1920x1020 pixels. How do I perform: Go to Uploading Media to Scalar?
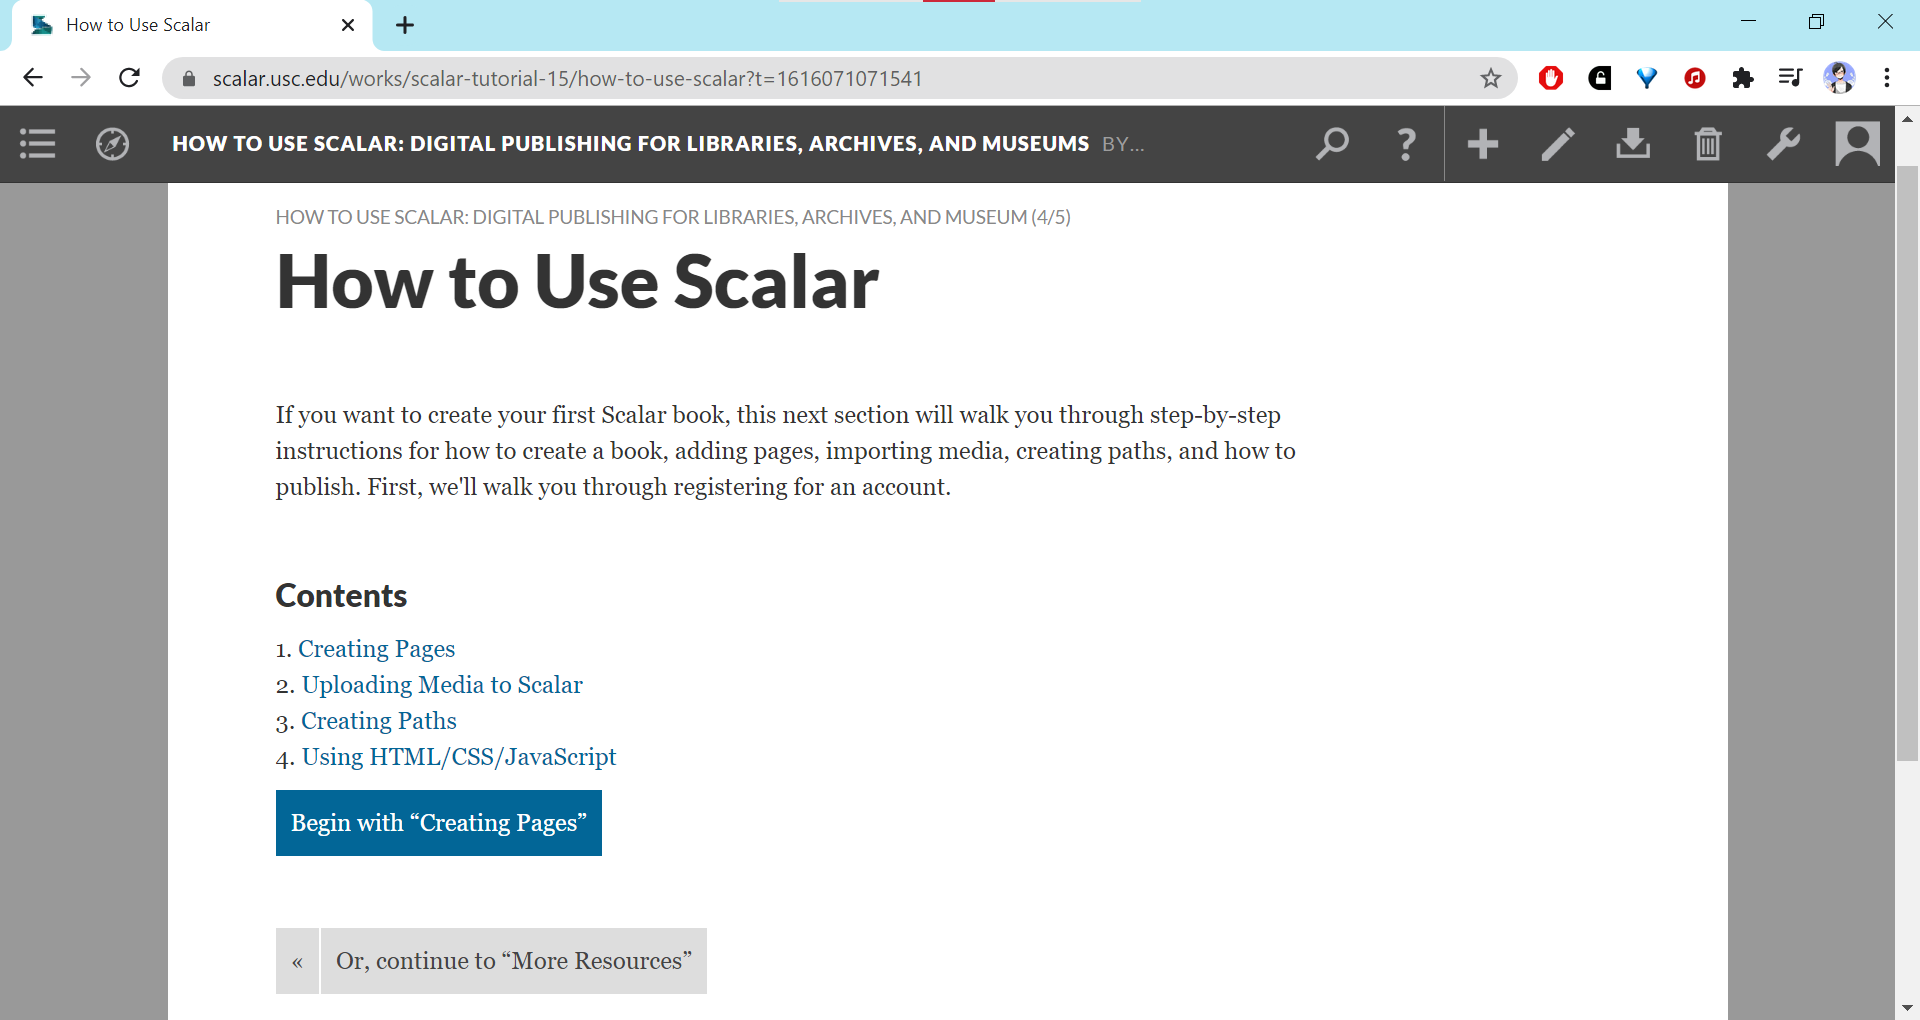[x=442, y=685]
